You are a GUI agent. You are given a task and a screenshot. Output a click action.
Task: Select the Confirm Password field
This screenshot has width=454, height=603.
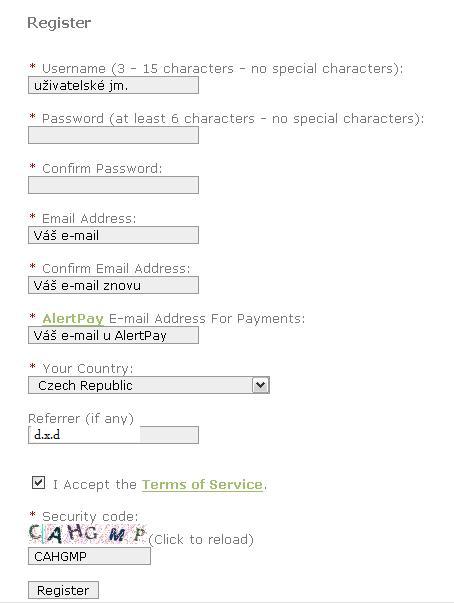click(113, 185)
